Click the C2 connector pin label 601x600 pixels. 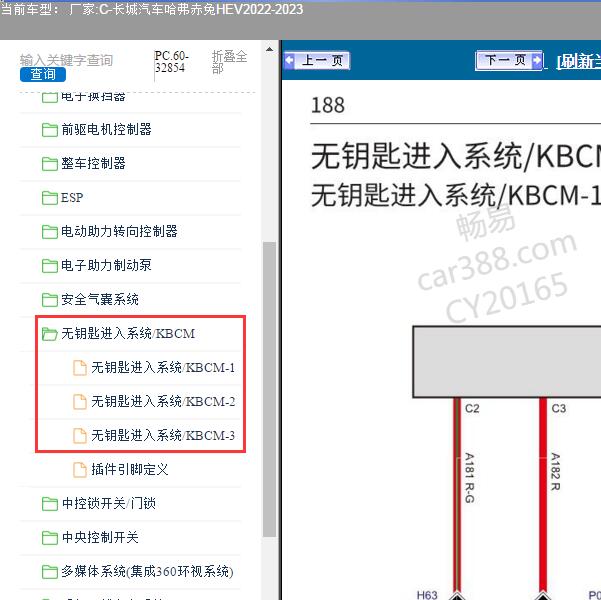point(472,408)
